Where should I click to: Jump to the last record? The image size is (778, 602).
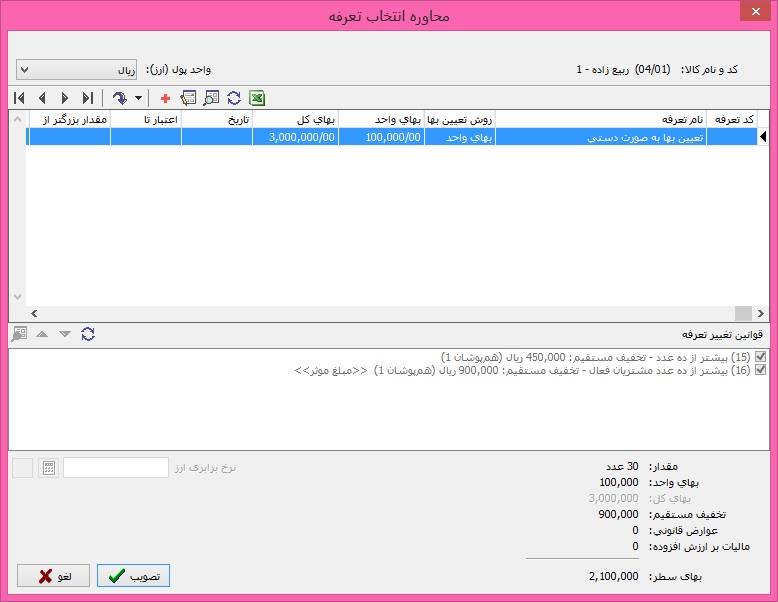tap(88, 98)
